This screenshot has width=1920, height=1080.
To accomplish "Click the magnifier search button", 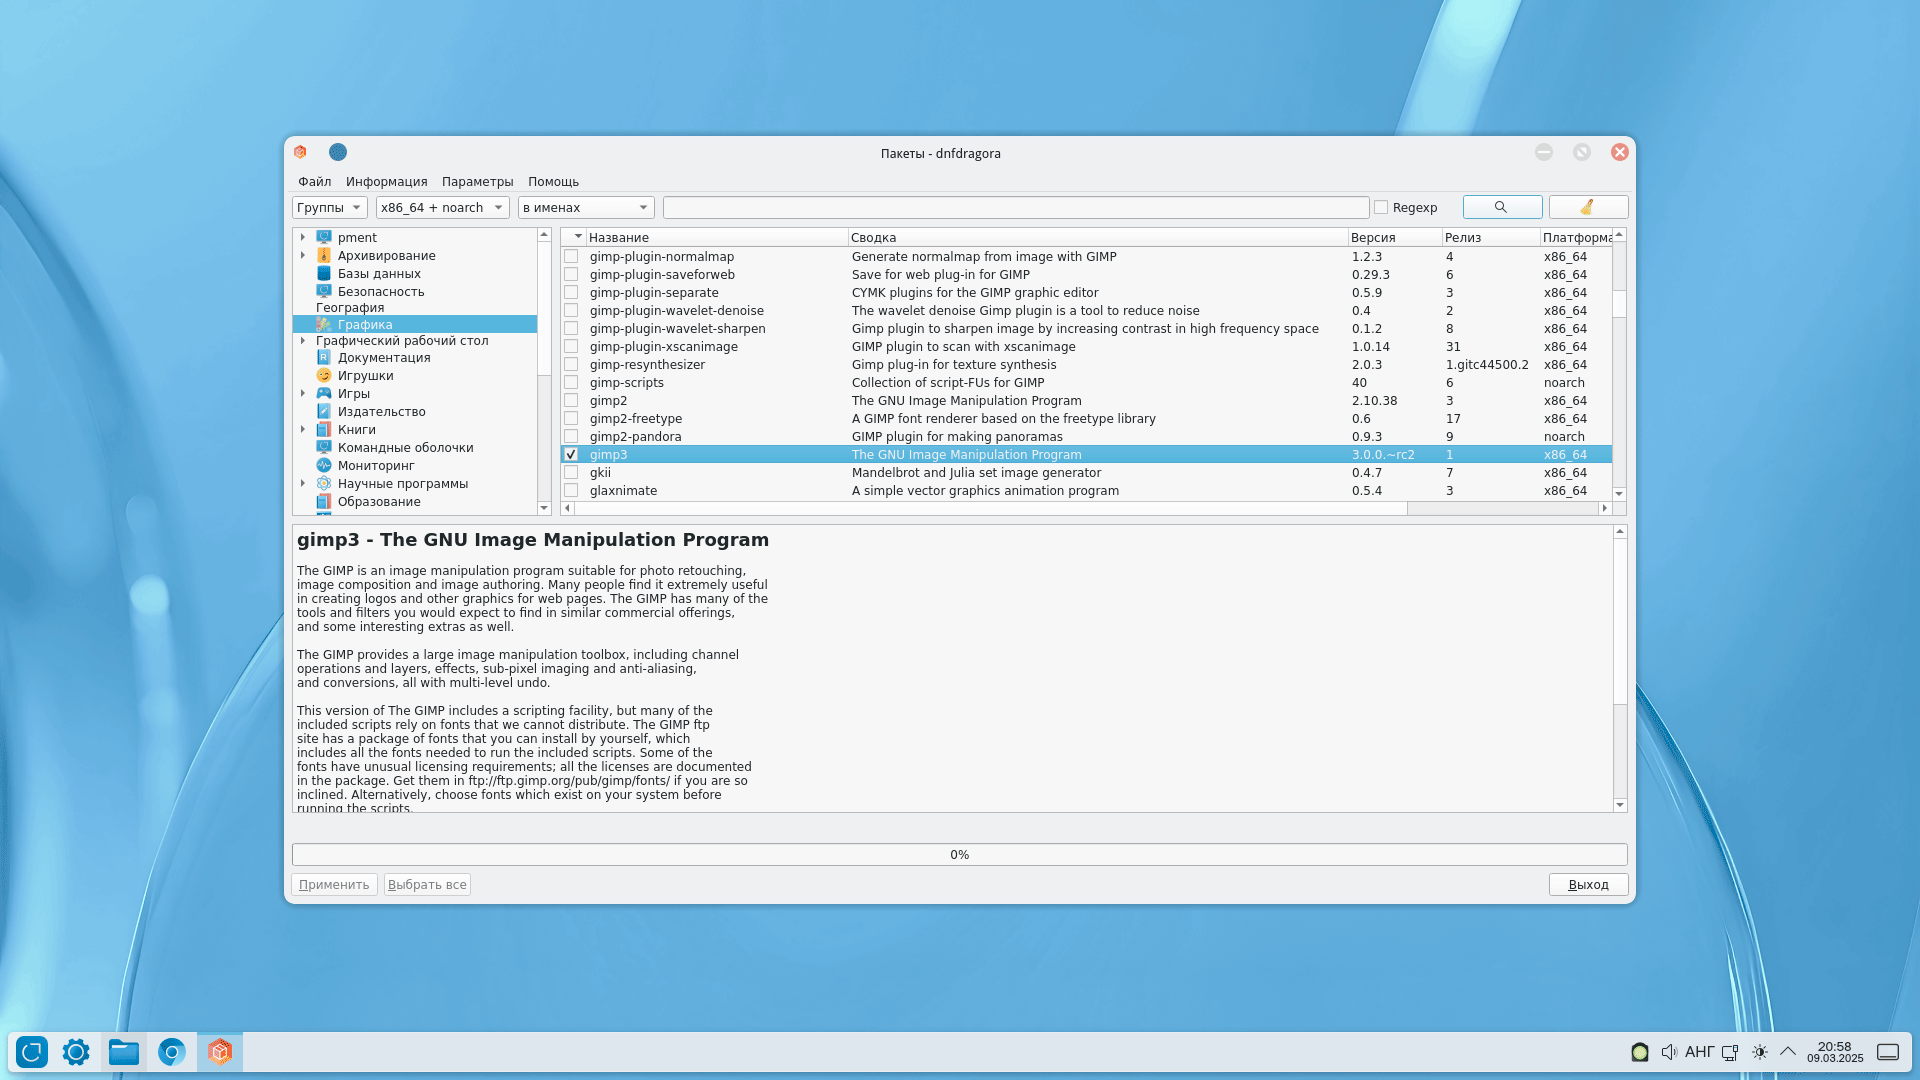I will pyautogui.click(x=1501, y=207).
